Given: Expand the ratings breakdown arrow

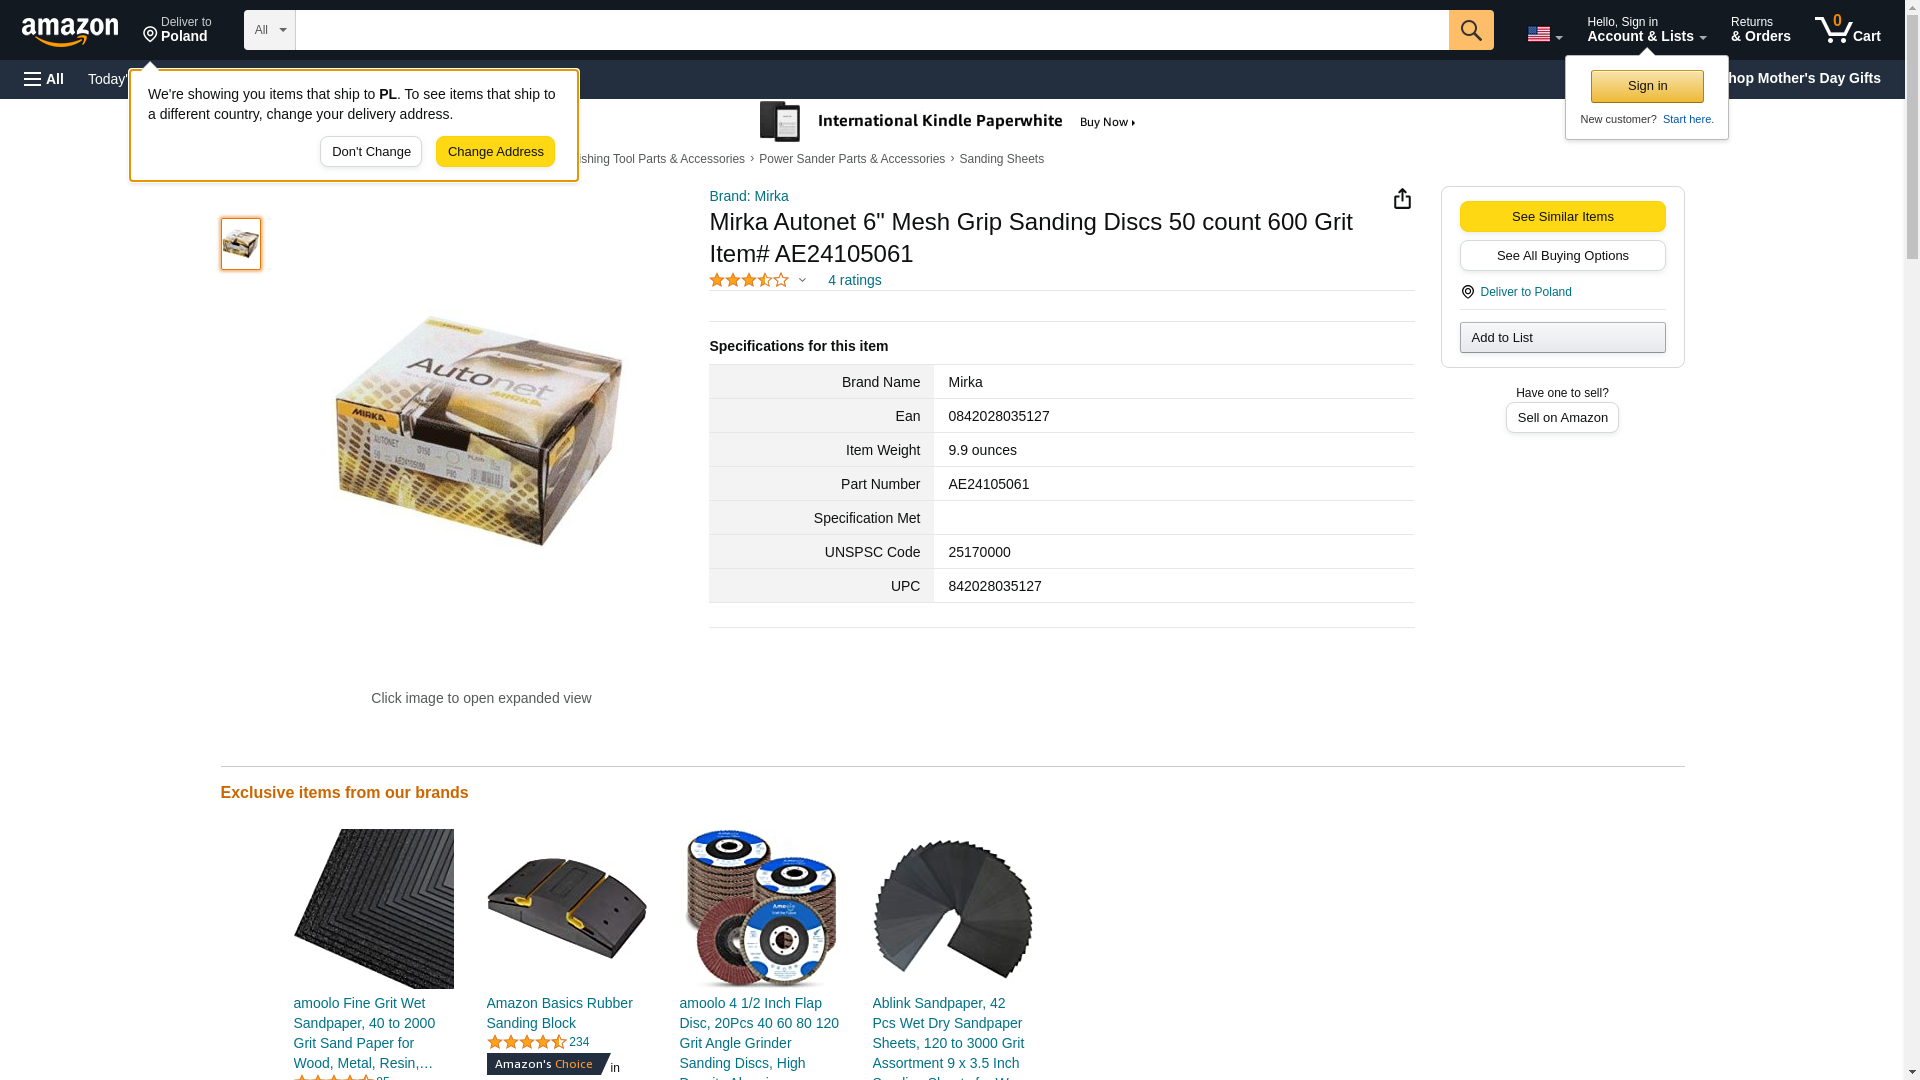Looking at the screenshot, I should (x=802, y=280).
